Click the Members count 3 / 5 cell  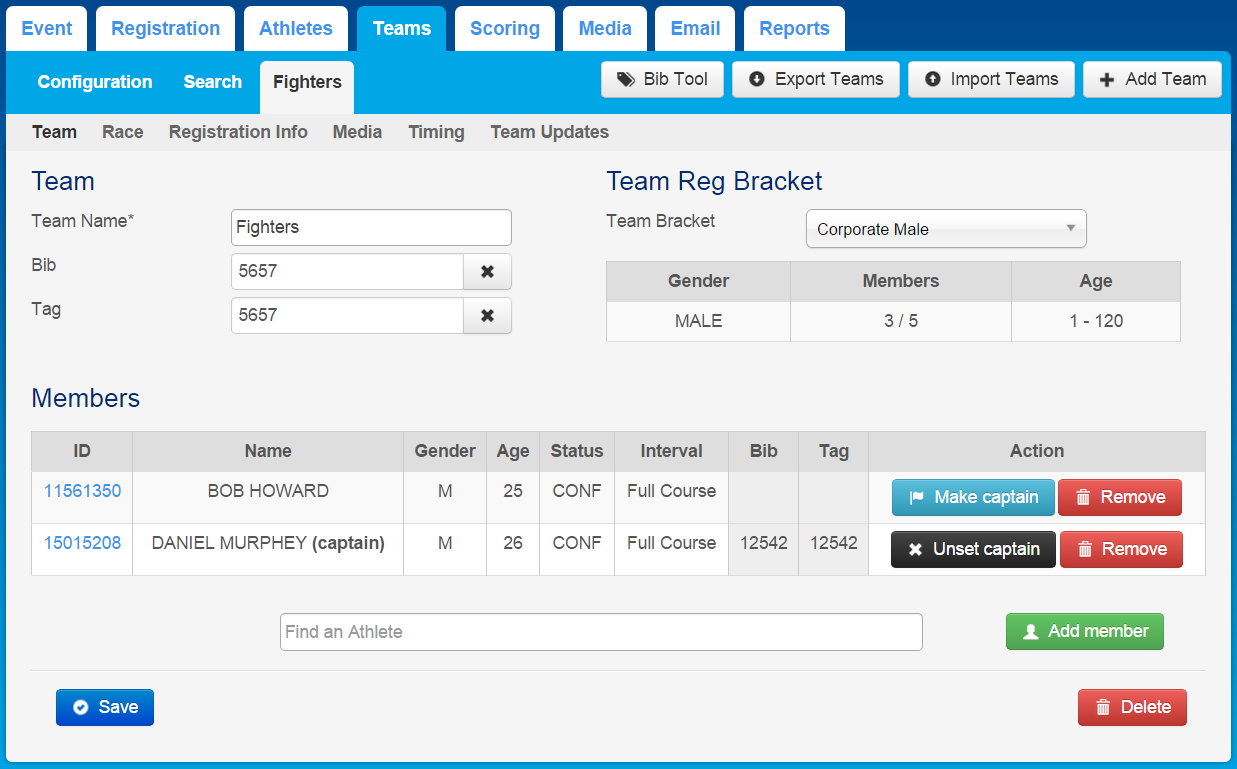901,321
